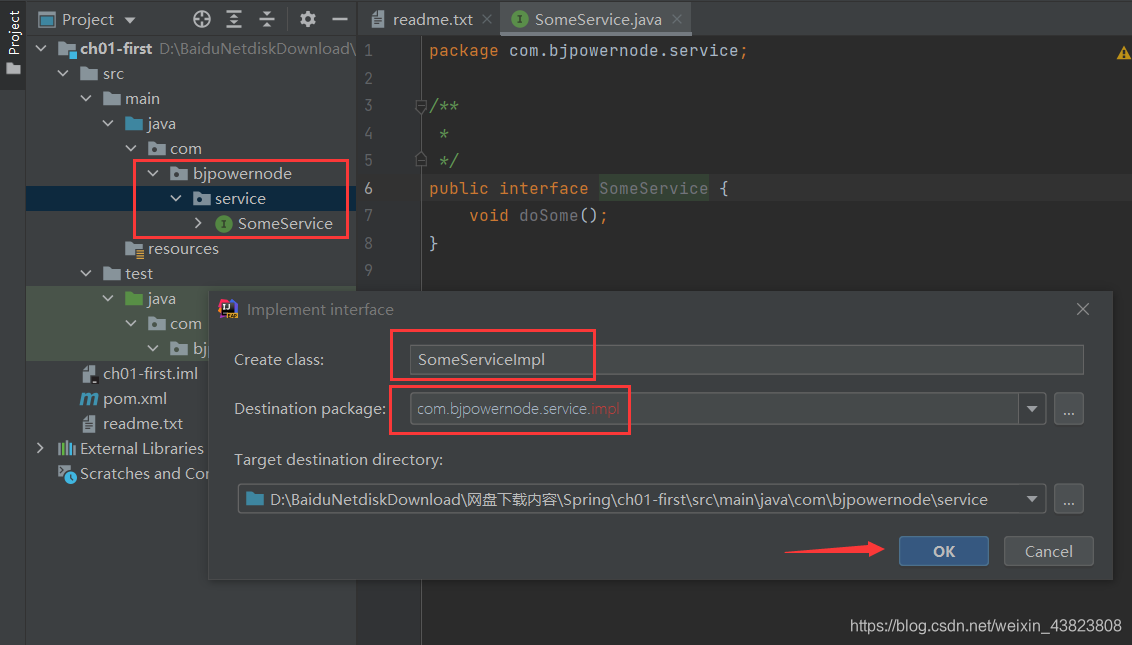The height and width of the screenshot is (645, 1132).
Task: Collapse the java folder under main
Action: [x=108, y=124]
